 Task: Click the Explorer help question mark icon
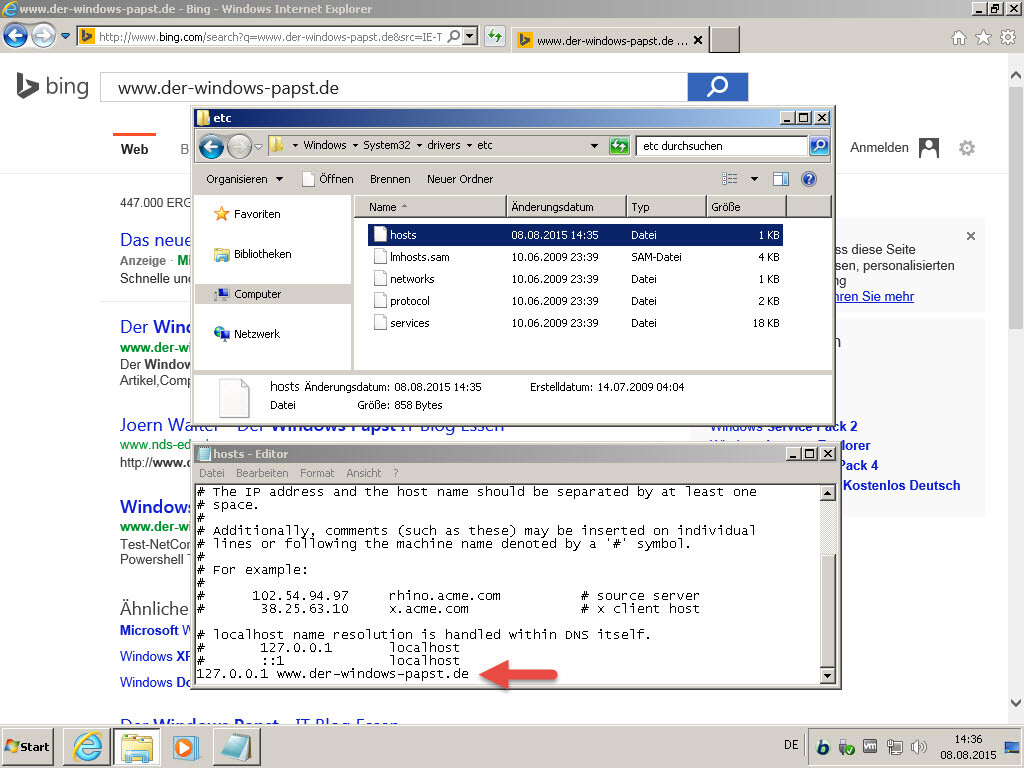pyautogui.click(x=809, y=179)
